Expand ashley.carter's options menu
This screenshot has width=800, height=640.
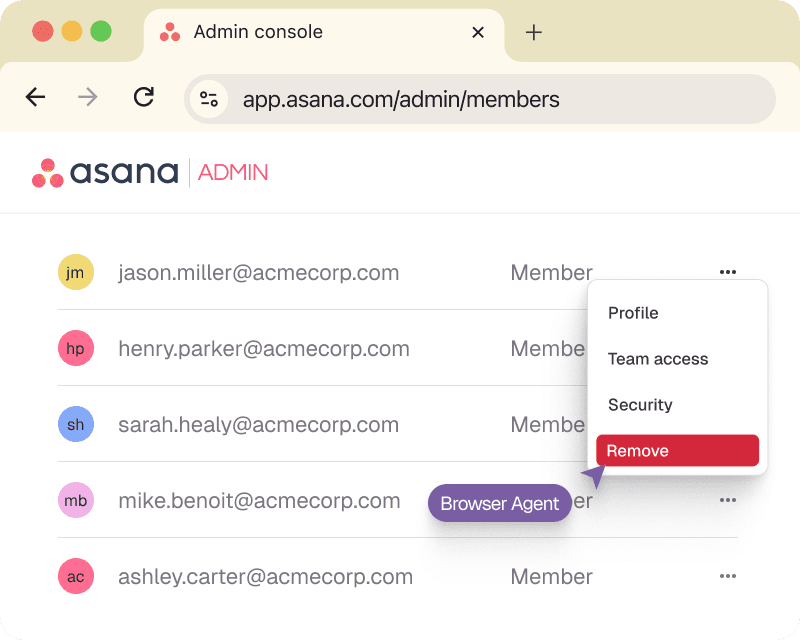[x=728, y=576]
